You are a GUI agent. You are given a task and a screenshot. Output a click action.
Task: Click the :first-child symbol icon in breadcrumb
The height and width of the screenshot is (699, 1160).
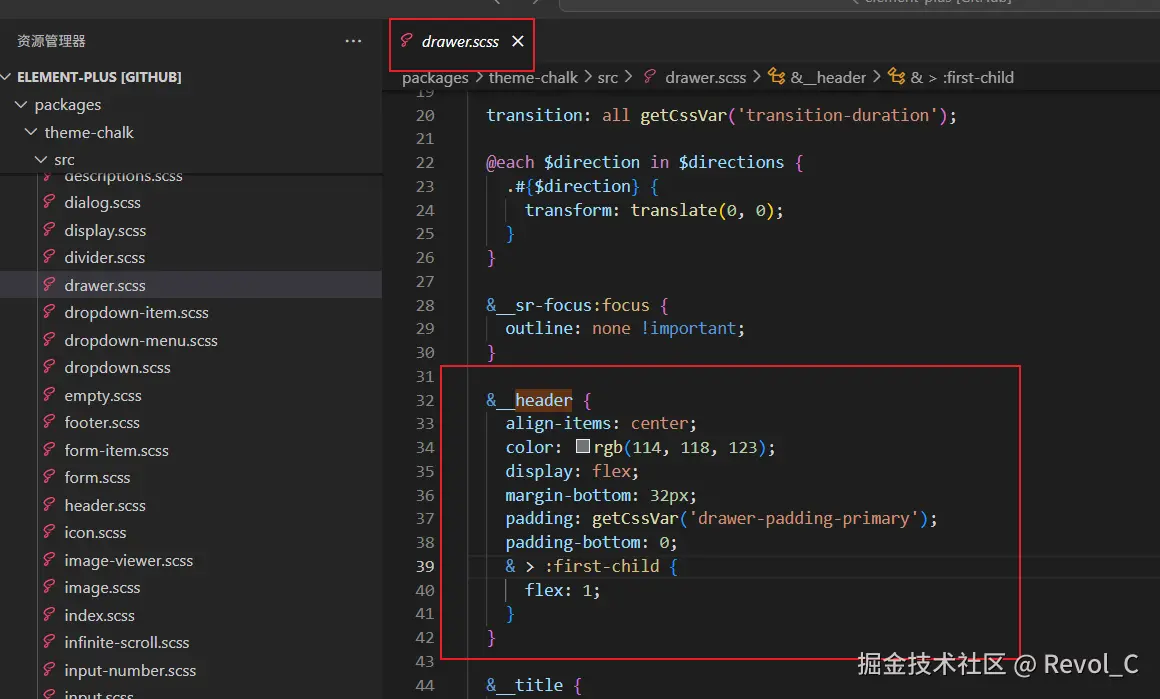pyautogui.click(x=896, y=77)
